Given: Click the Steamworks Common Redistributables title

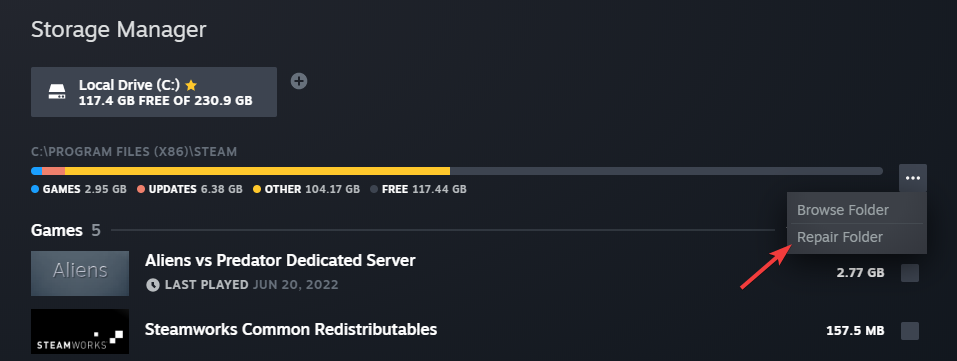Looking at the screenshot, I should (x=291, y=330).
